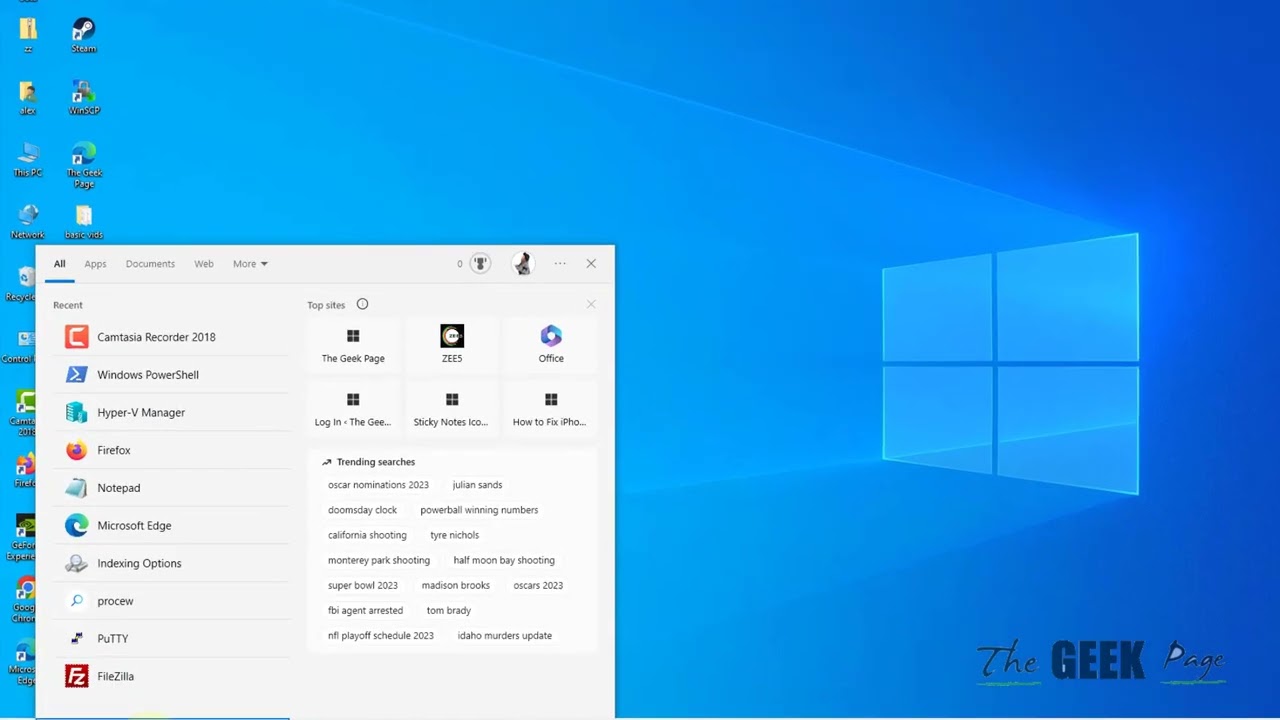Screen dimensions: 1280x720
Task: Search trending 'fbi agent arrested'
Action: [x=365, y=610]
